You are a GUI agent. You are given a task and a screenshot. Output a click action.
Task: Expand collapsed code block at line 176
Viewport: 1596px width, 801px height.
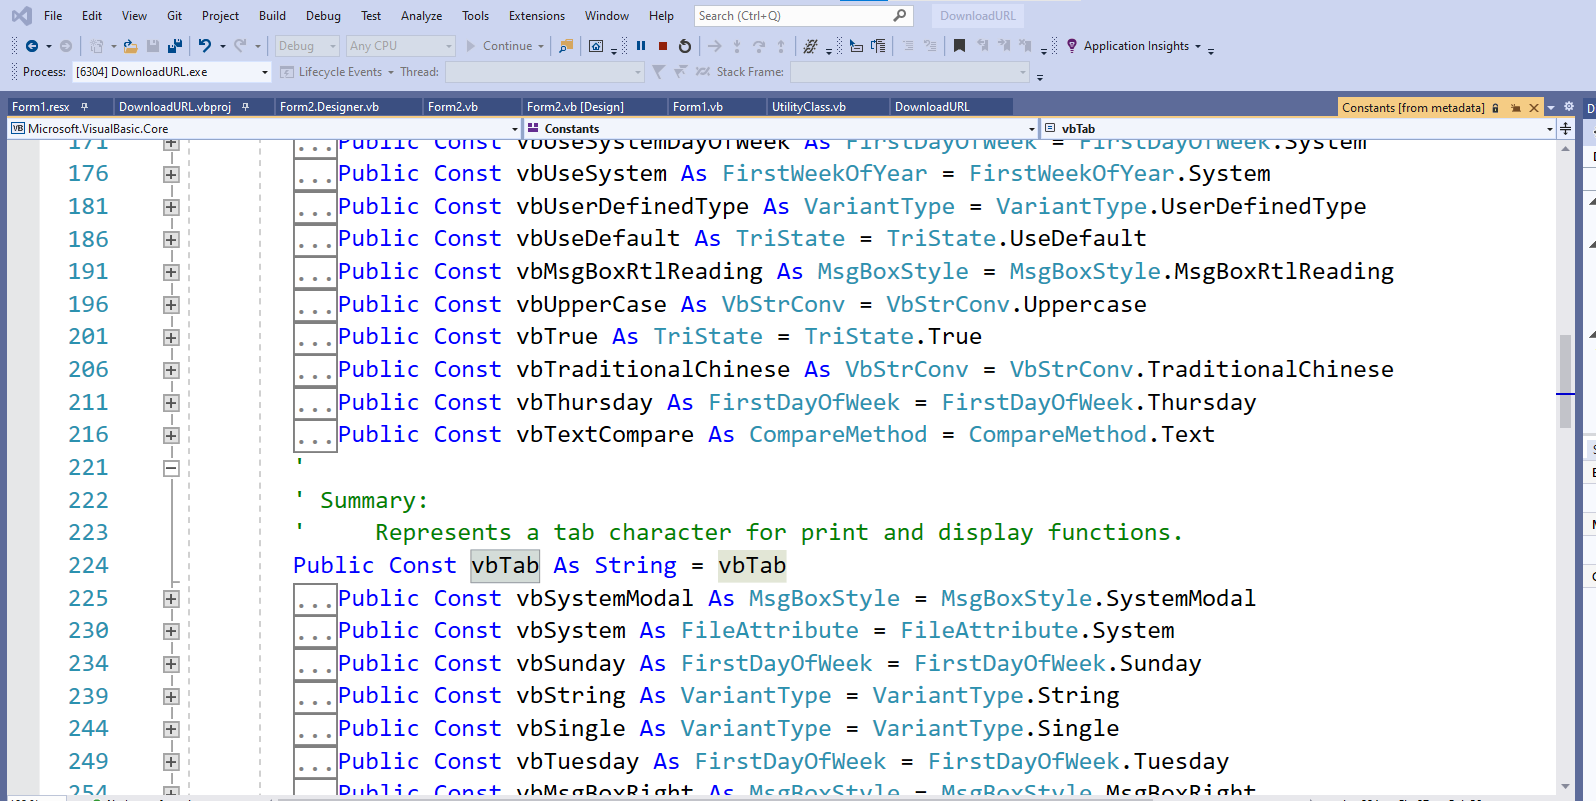point(171,174)
